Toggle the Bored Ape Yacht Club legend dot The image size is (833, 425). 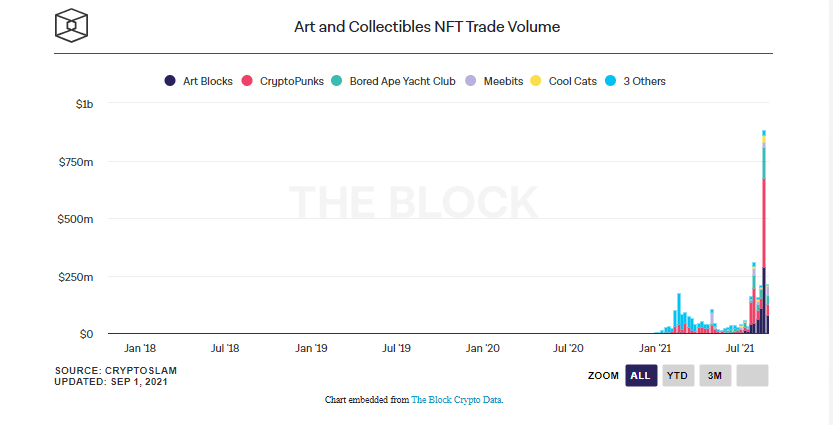336,81
